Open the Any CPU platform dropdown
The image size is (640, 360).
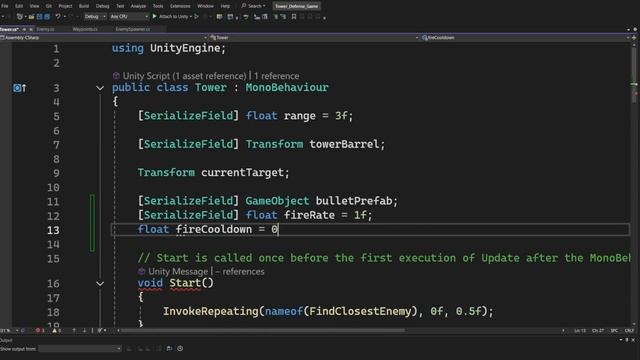point(129,17)
